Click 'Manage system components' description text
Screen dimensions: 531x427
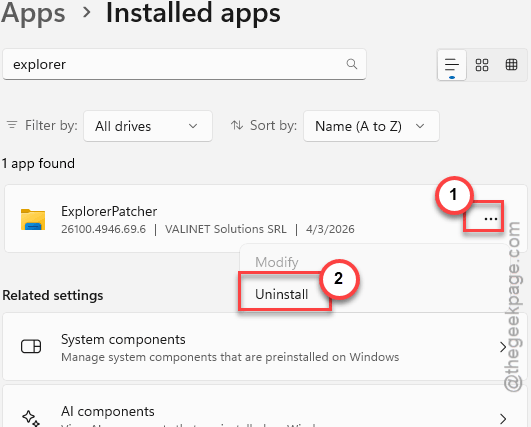point(230,357)
